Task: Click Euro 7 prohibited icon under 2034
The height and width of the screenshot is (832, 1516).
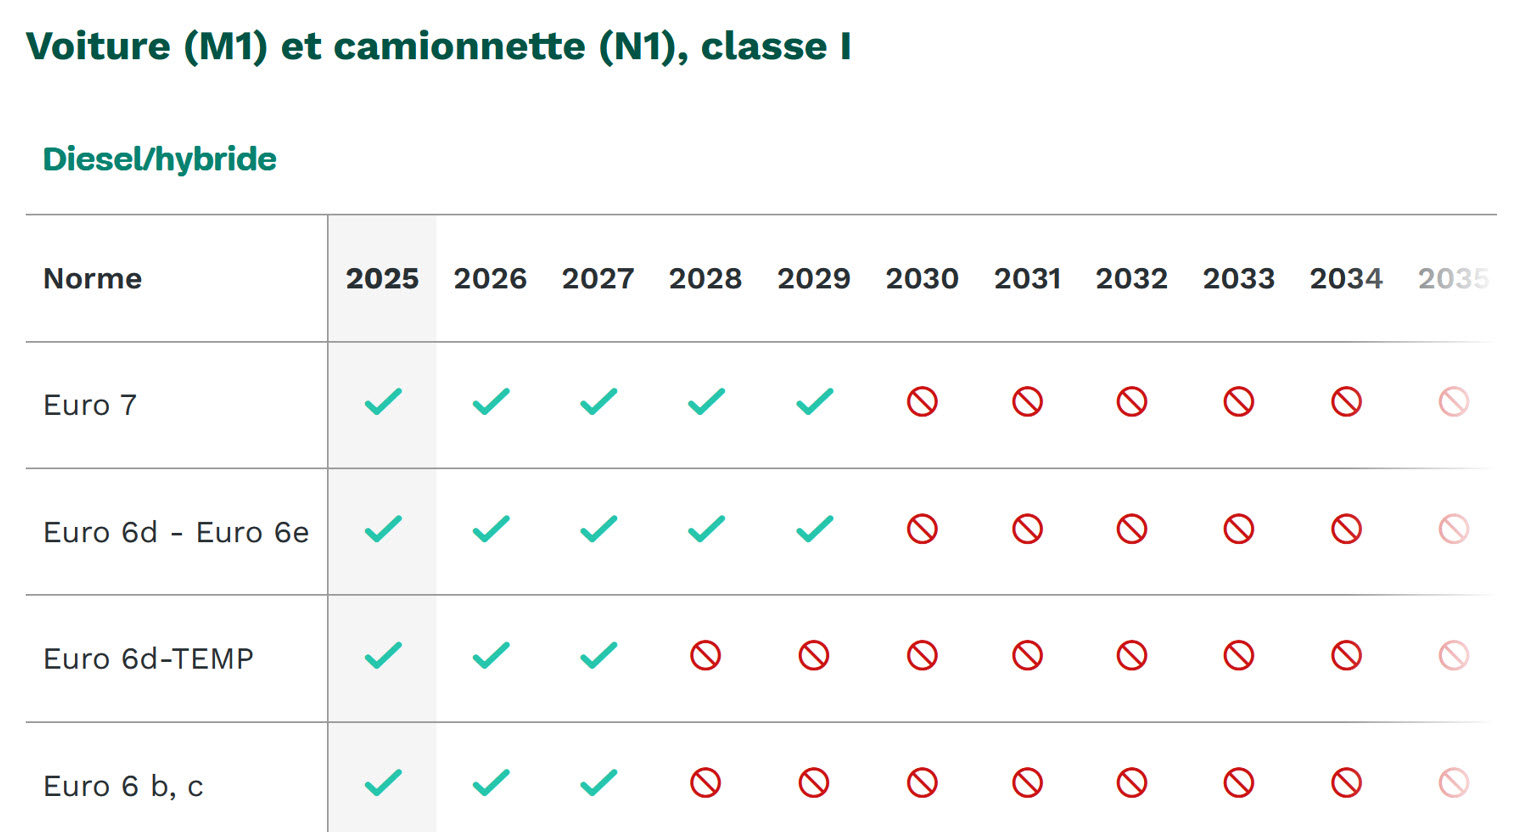Action: coord(1346,402)
